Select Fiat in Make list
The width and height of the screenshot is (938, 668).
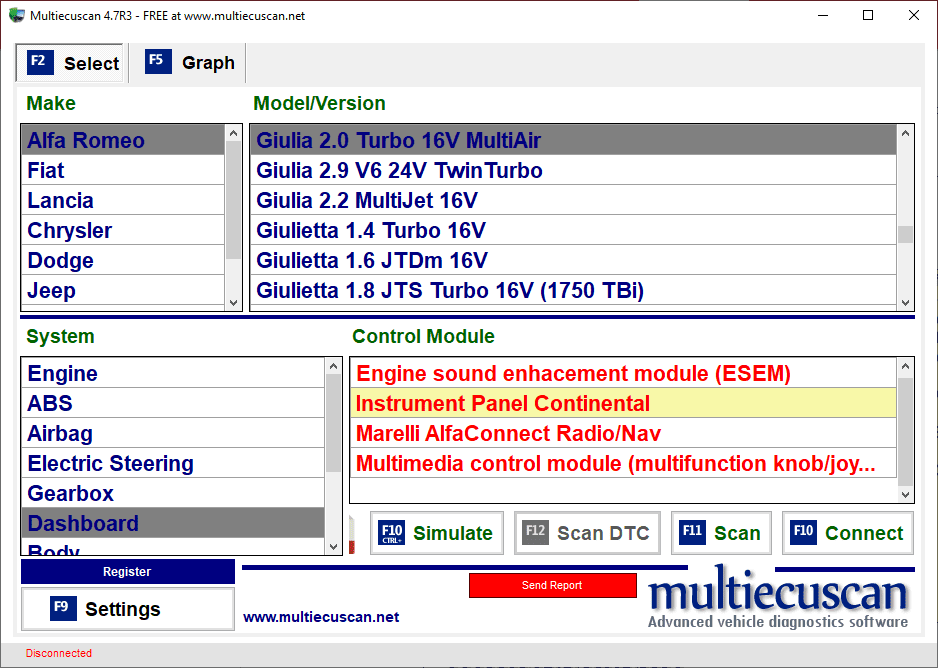(123, 170)
